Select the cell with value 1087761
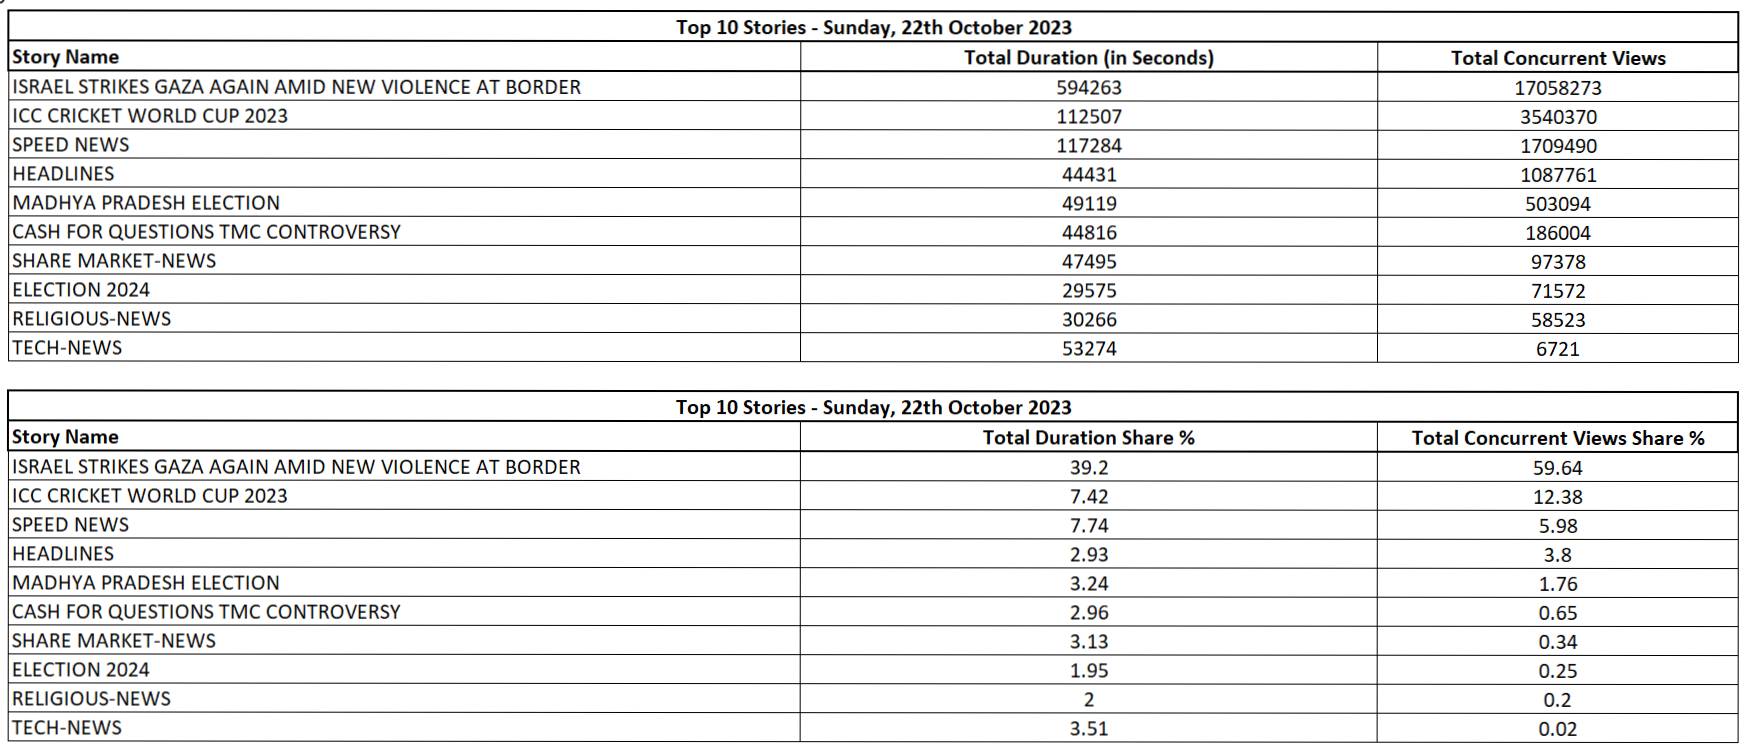Viewport: 1748px width, 748px height. [x=1557, y=175]
